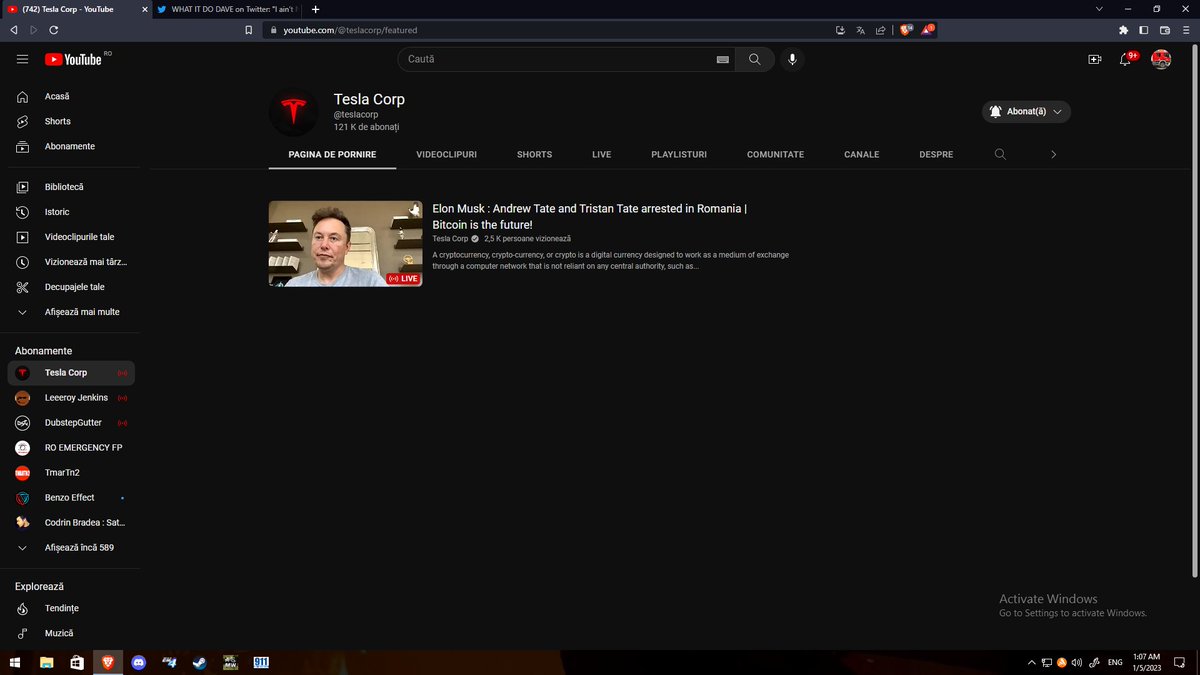Switch to the Twitter browser tab
The image size is (1200, 675).
229,9
